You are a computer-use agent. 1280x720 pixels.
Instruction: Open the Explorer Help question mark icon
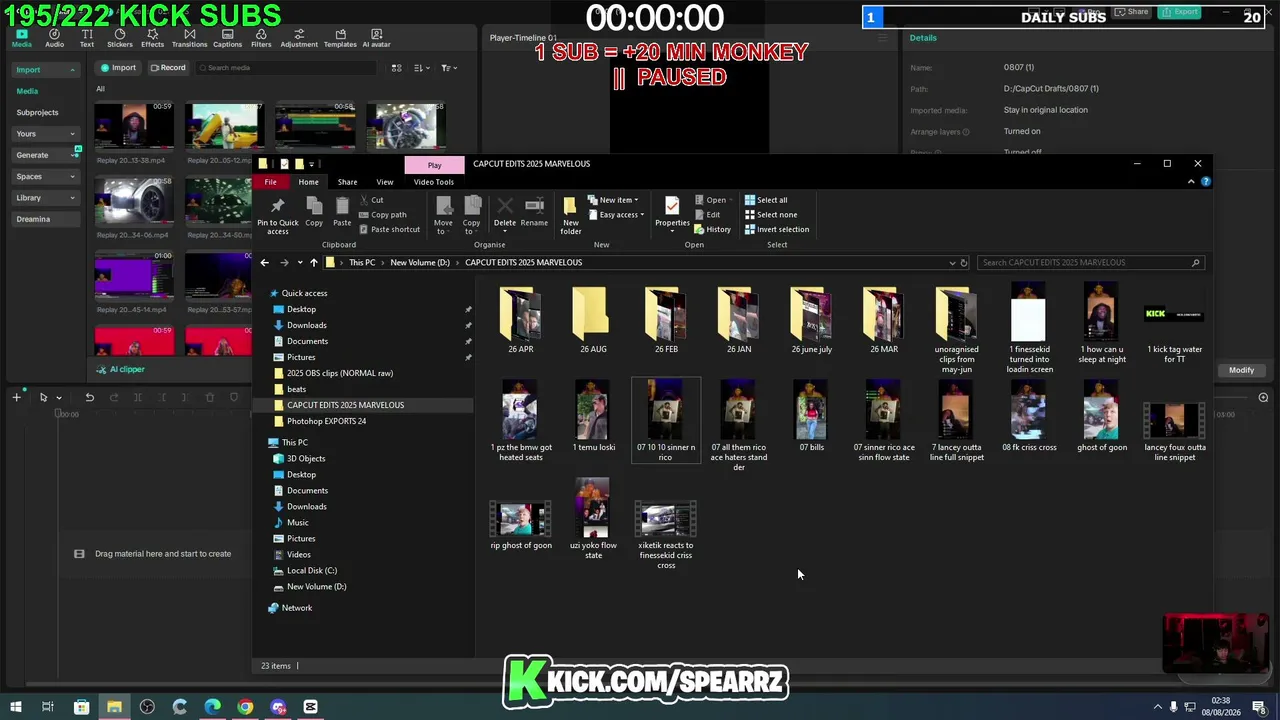coord(1206,182)
